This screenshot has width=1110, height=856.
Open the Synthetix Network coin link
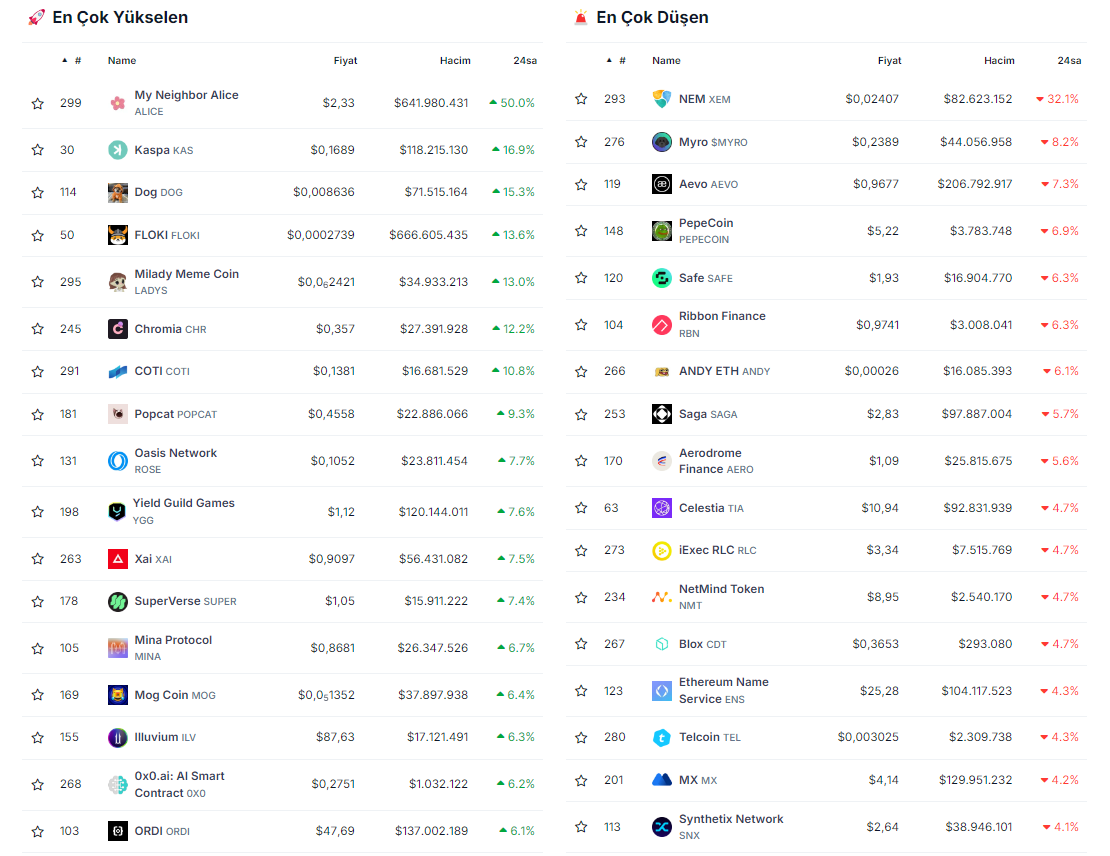coord(730,819)
